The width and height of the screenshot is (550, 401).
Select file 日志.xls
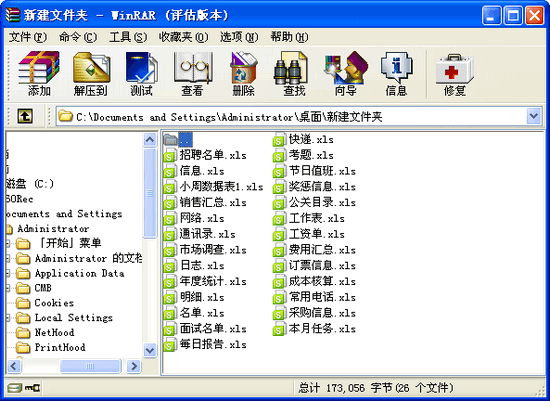194,266
